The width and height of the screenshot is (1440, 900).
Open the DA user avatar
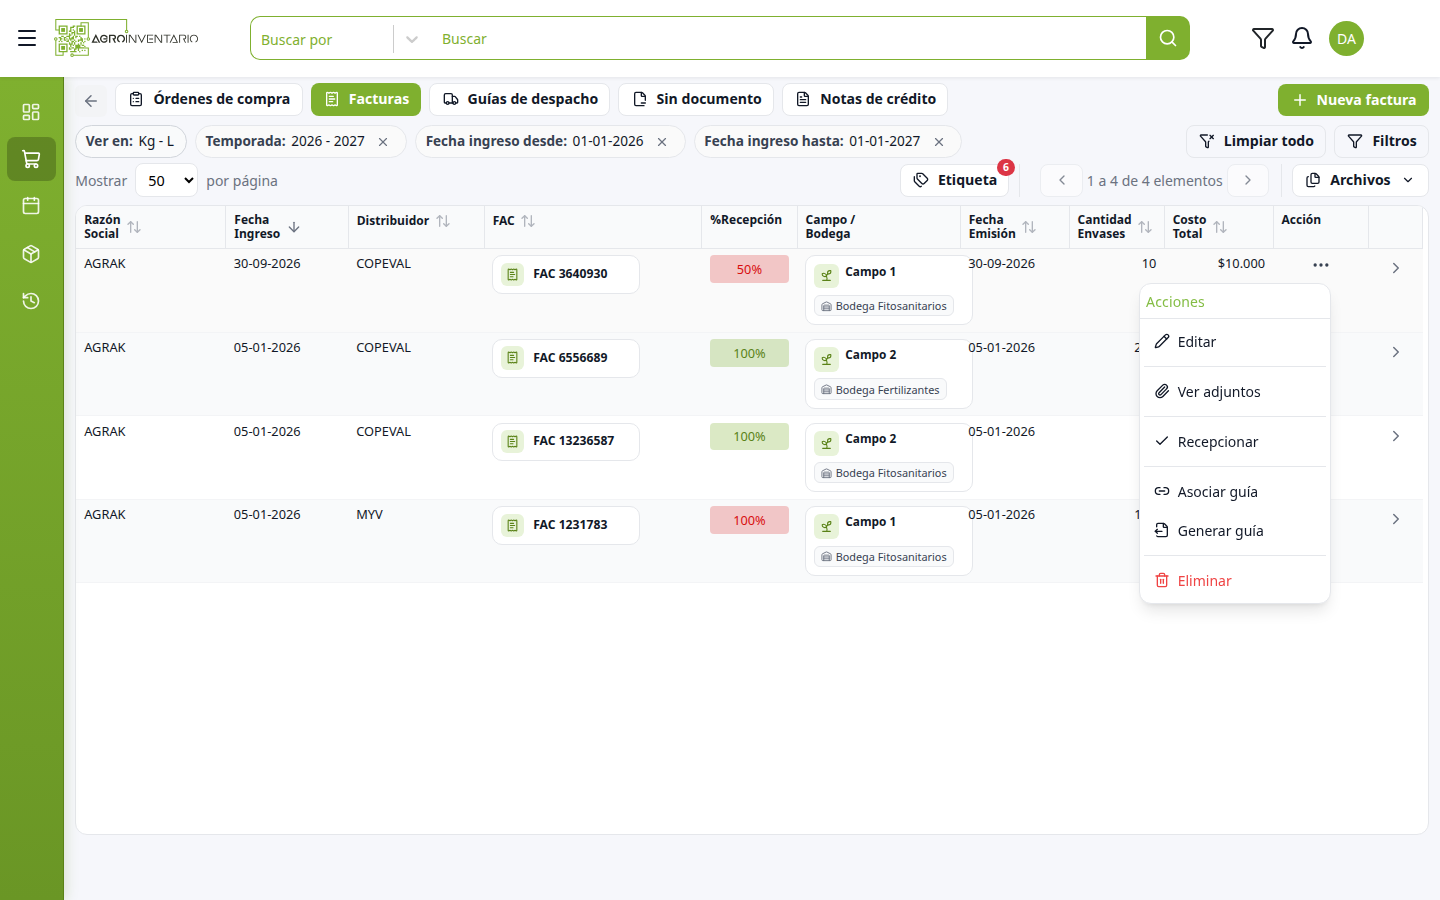pos(1346,38)
